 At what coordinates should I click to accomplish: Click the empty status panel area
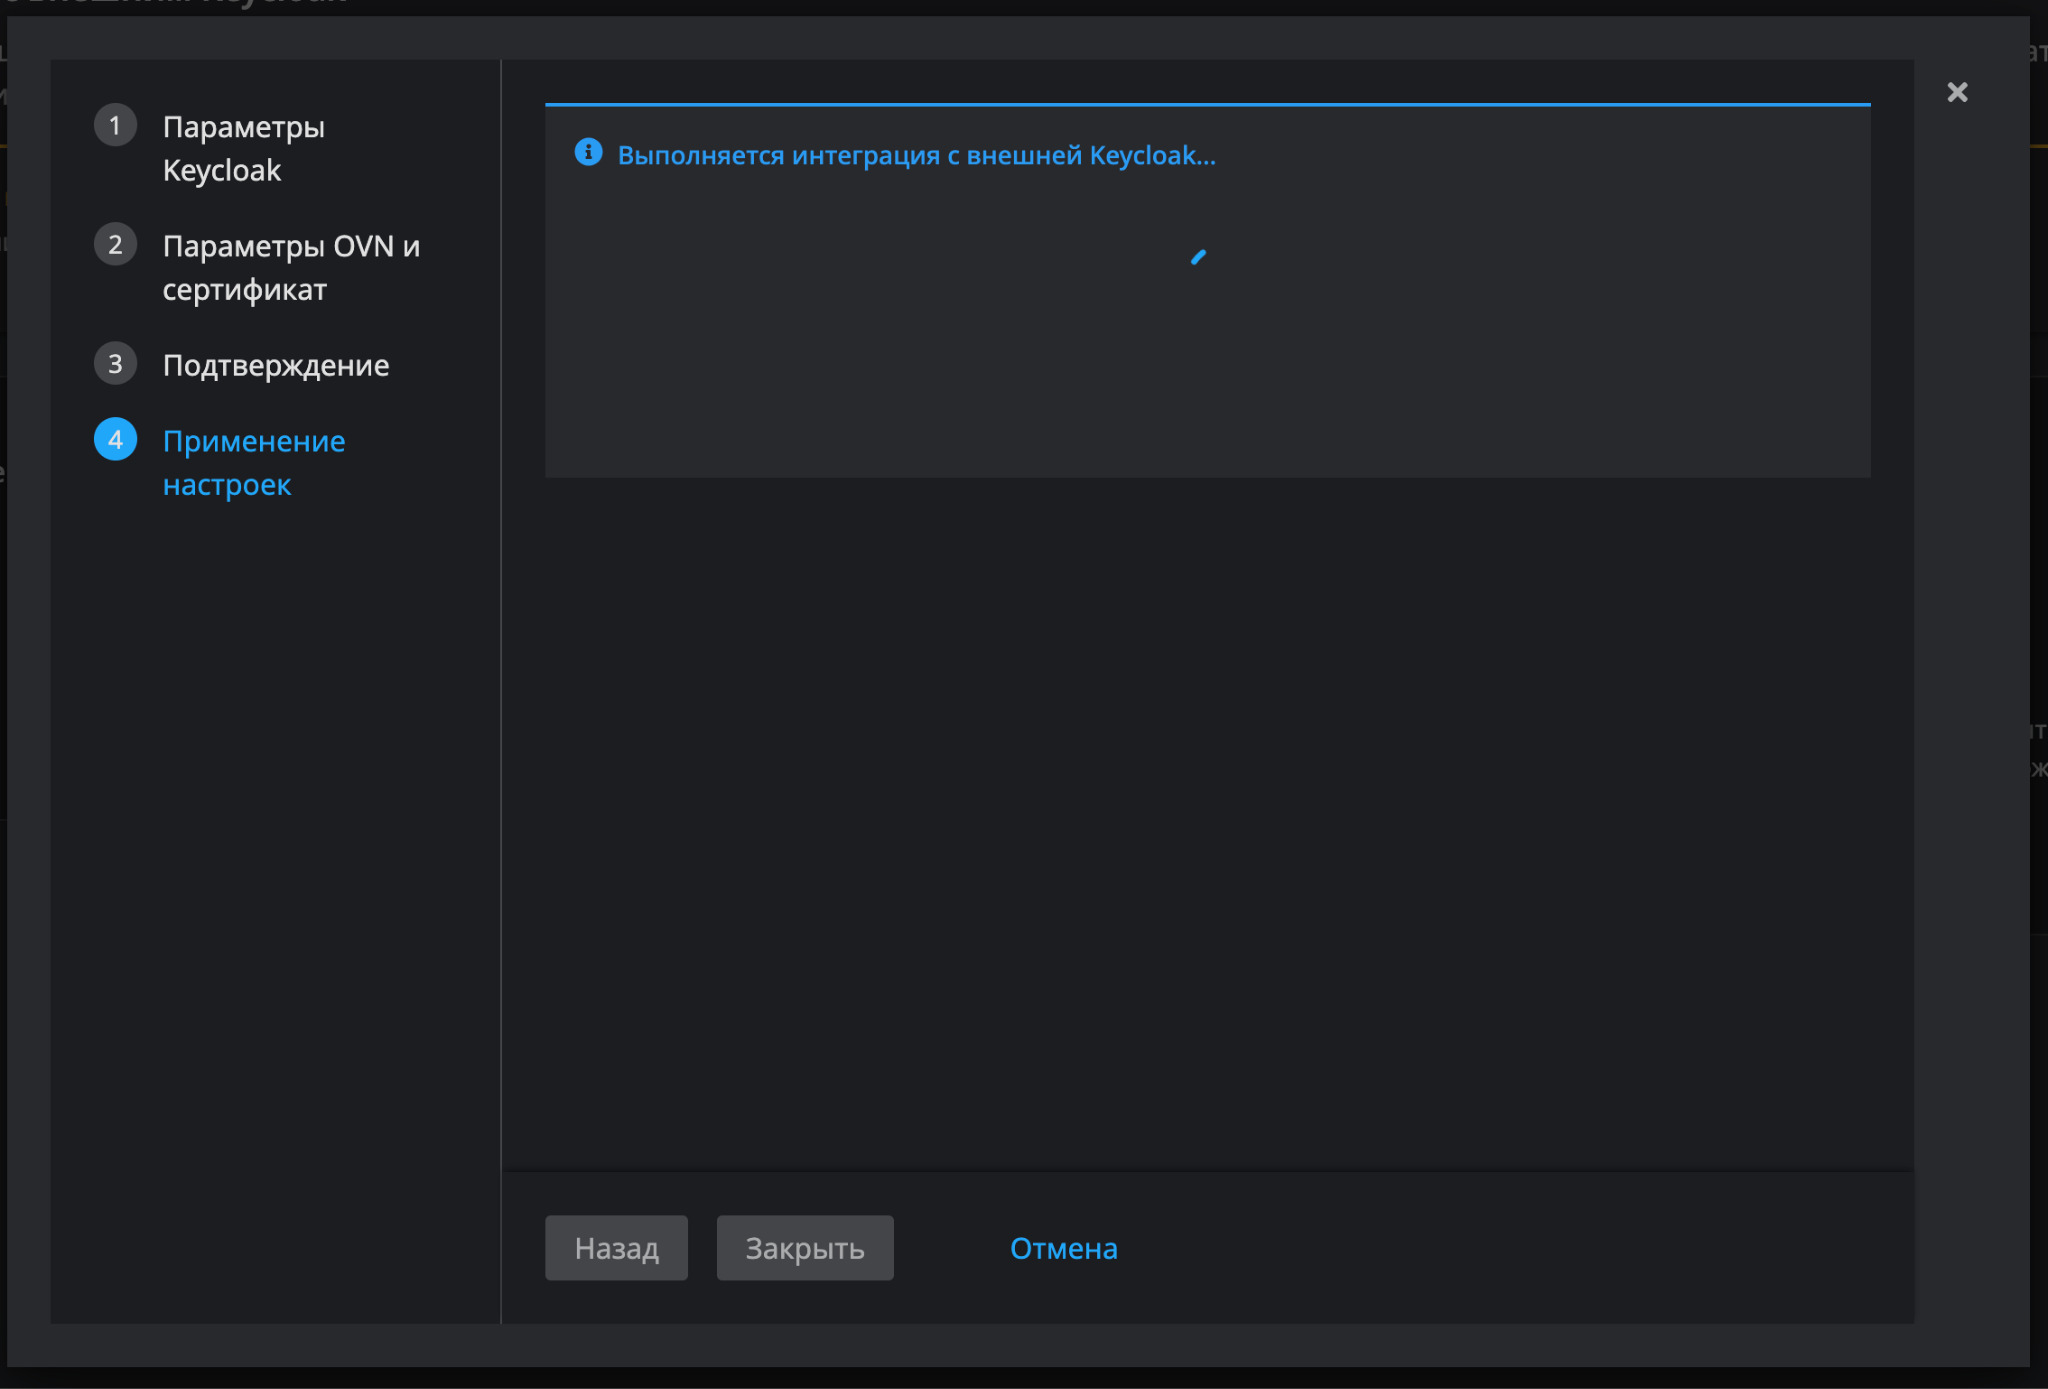1207,380
